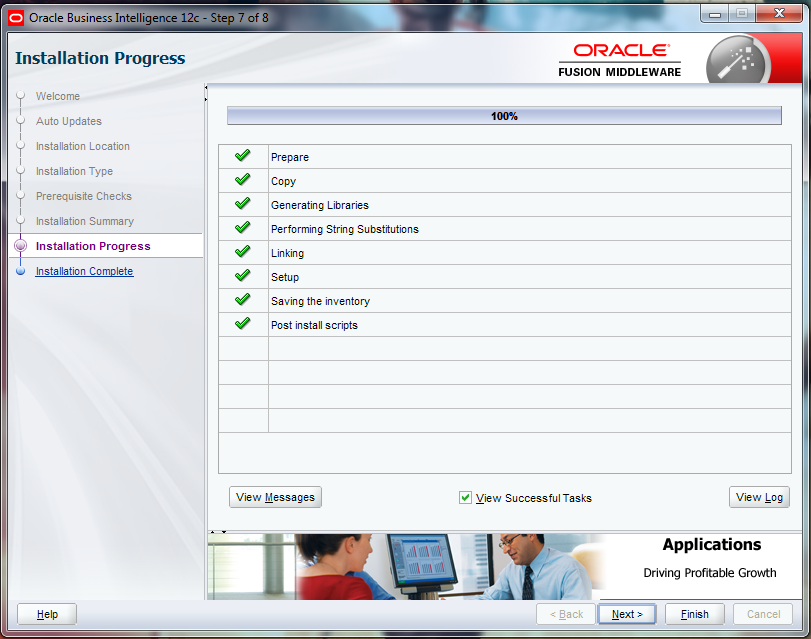Click the Welcome step bullet

click(21, 96)
